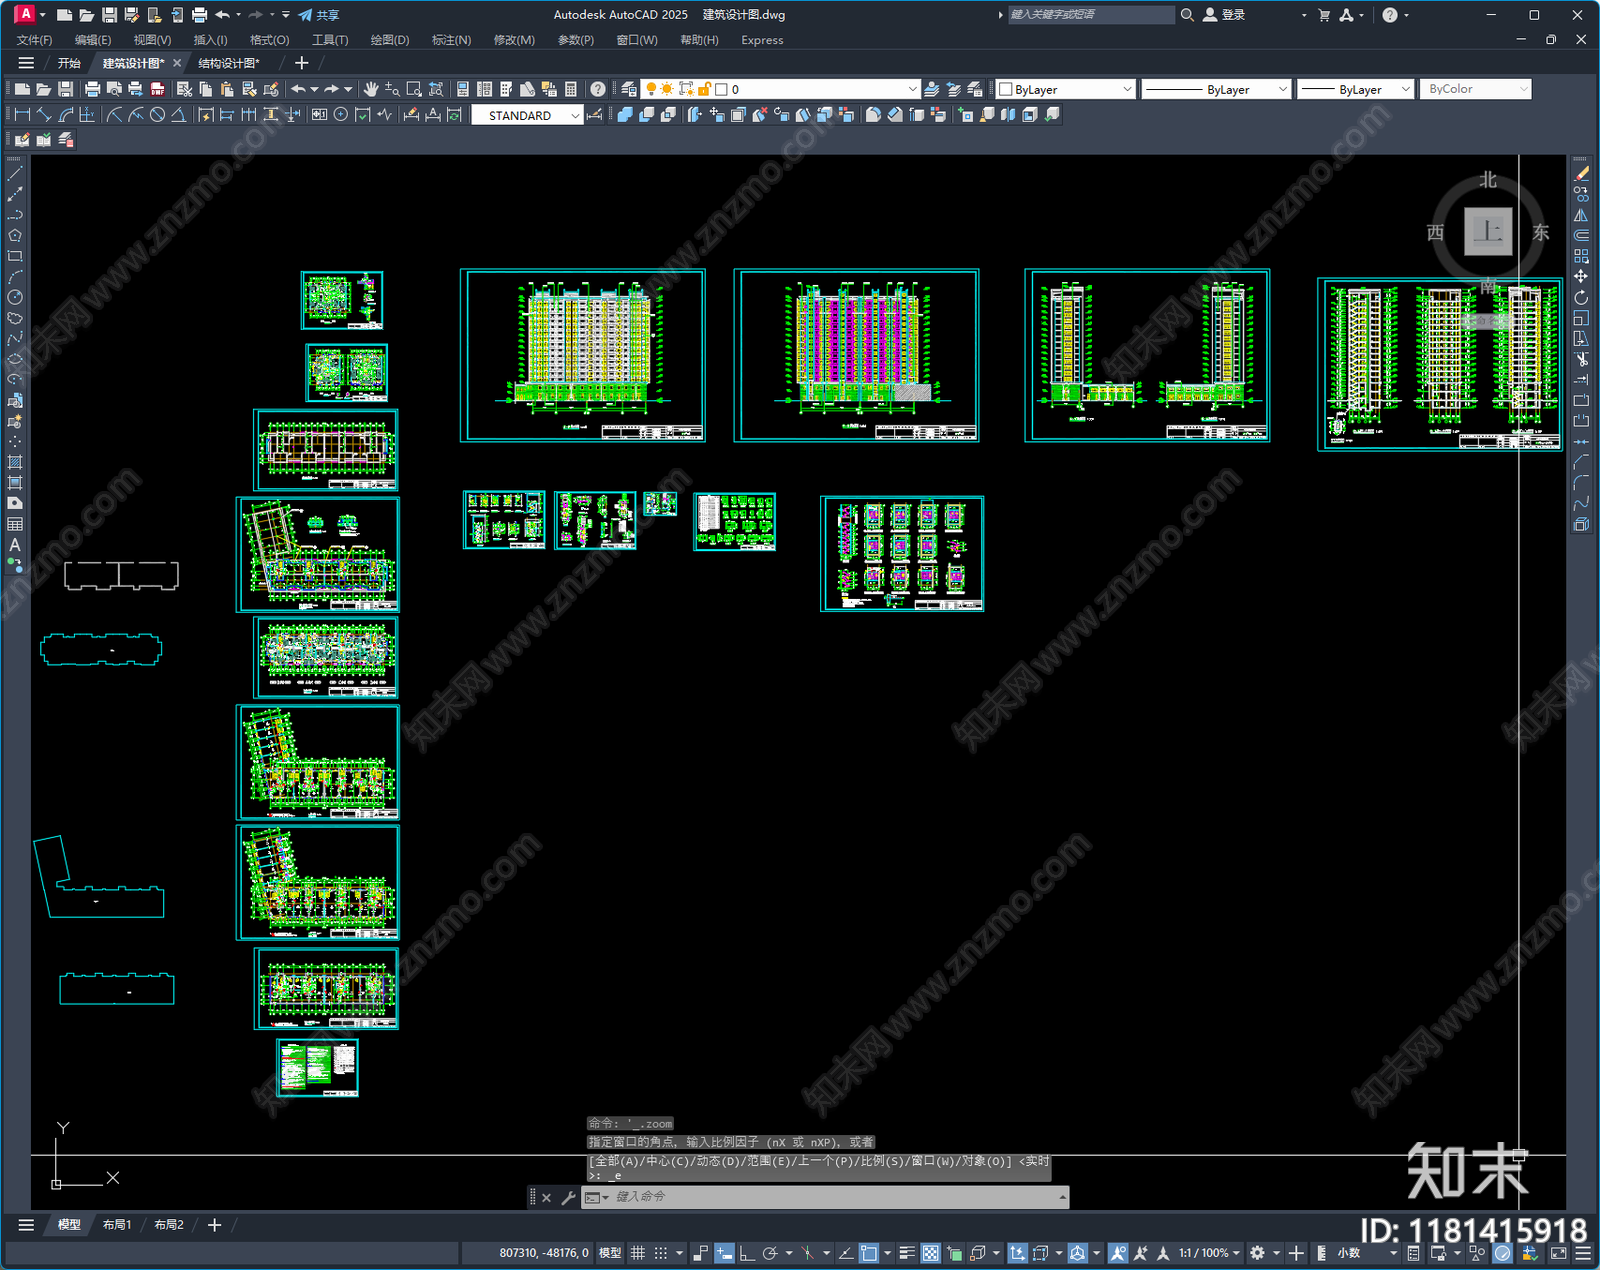The width and height of the screenshot is (1600, 1270).
Task: Select the Hatch tool in left toolbar
Action: pos(15,462)
